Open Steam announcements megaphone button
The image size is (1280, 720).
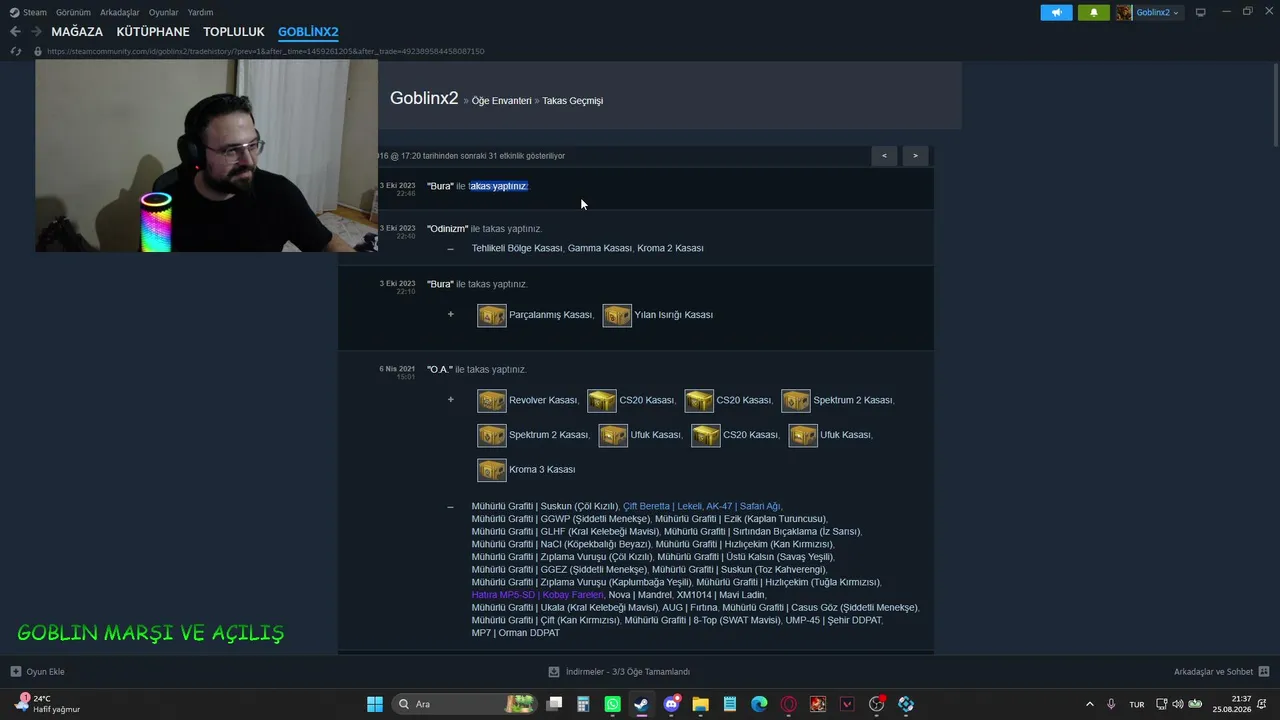1056,12
